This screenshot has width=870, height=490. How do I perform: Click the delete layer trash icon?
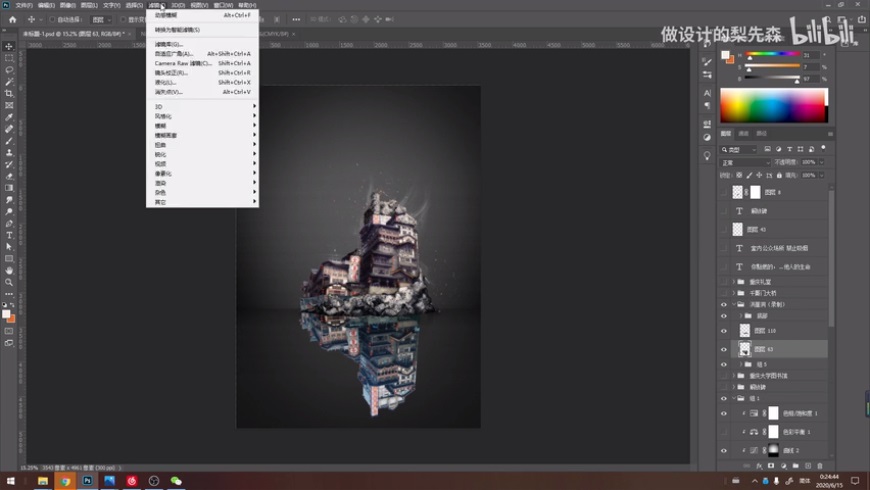pyautogui.click(x=820, y=465)
